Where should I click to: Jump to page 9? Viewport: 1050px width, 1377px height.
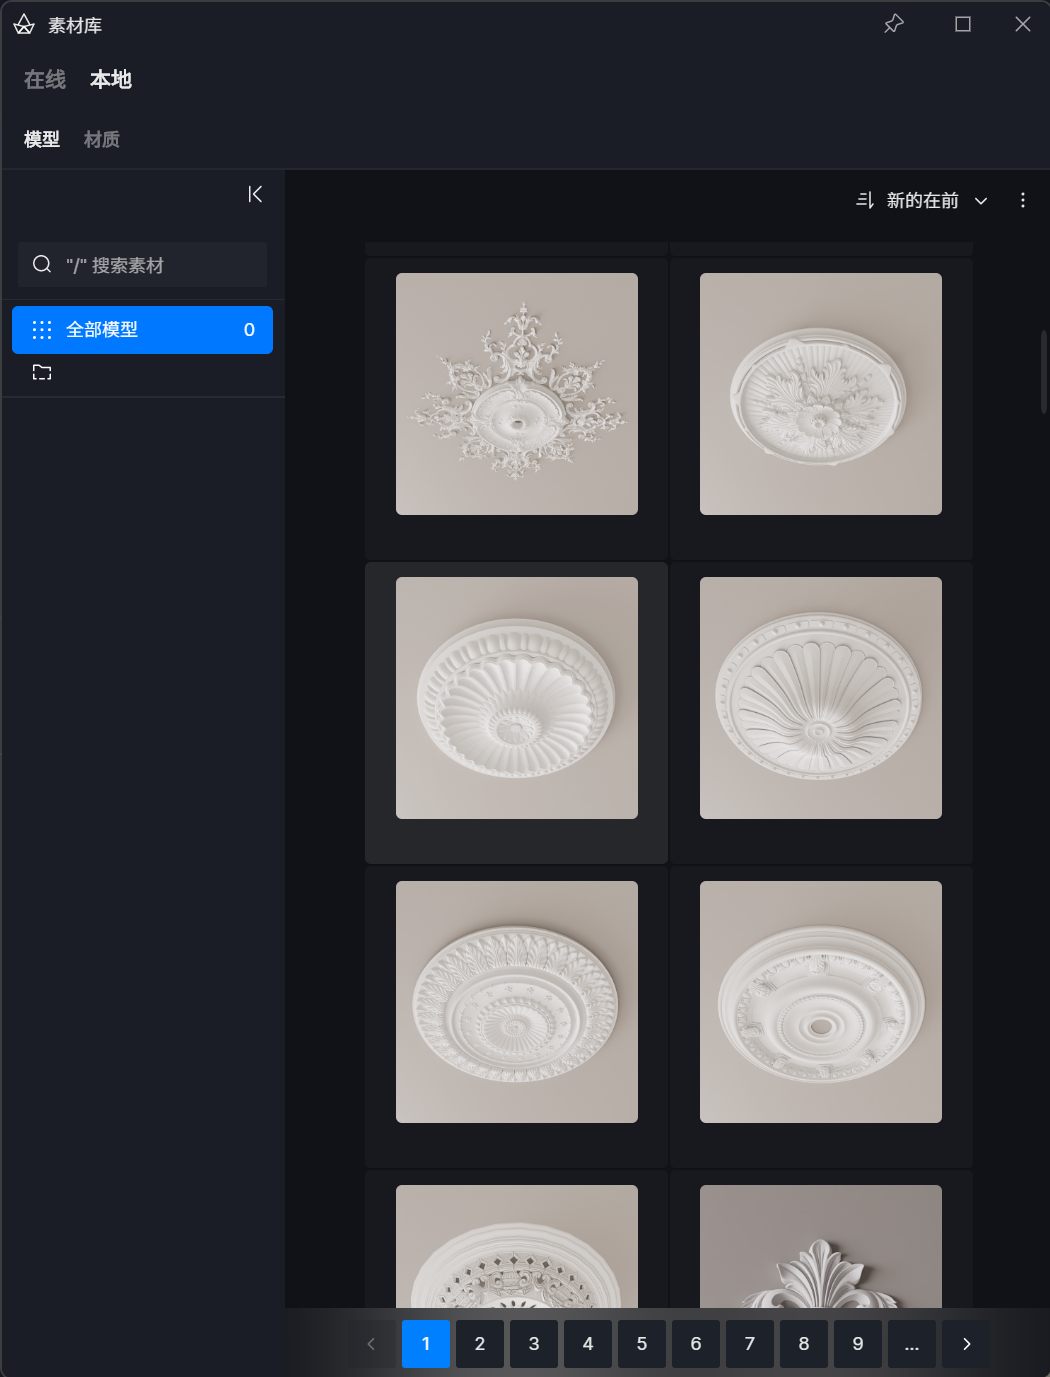[x=858, y=1344]
